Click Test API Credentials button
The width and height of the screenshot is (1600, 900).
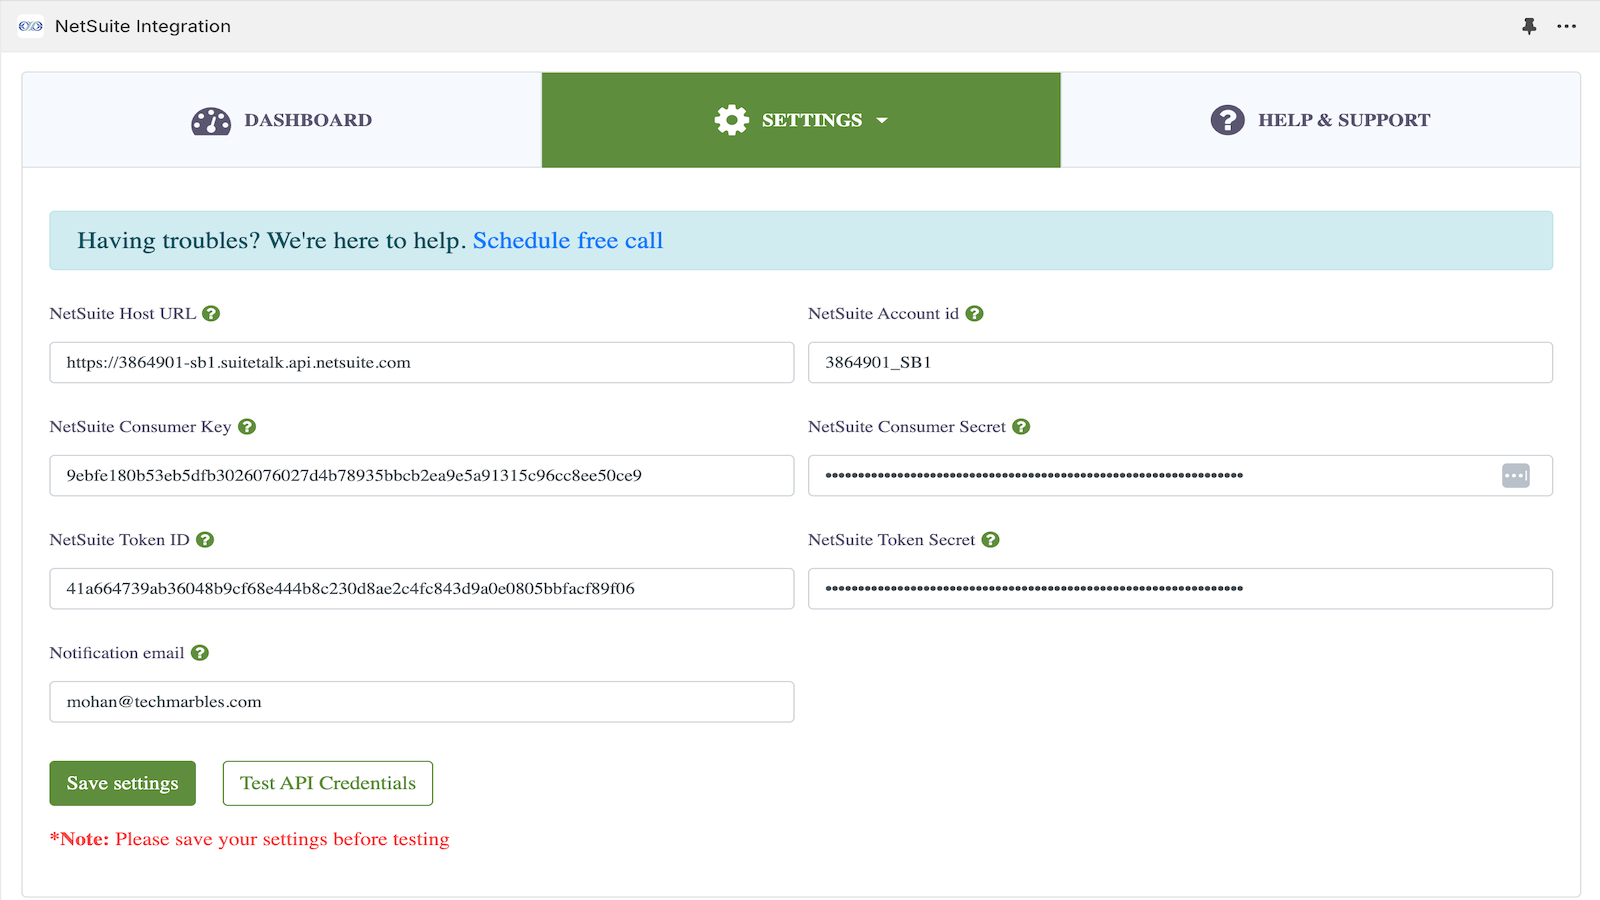coord(328,783)
